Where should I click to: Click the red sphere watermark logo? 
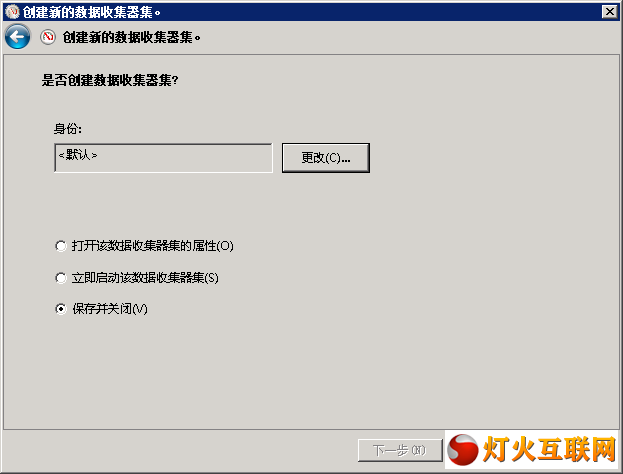click(x=462, y=450)
